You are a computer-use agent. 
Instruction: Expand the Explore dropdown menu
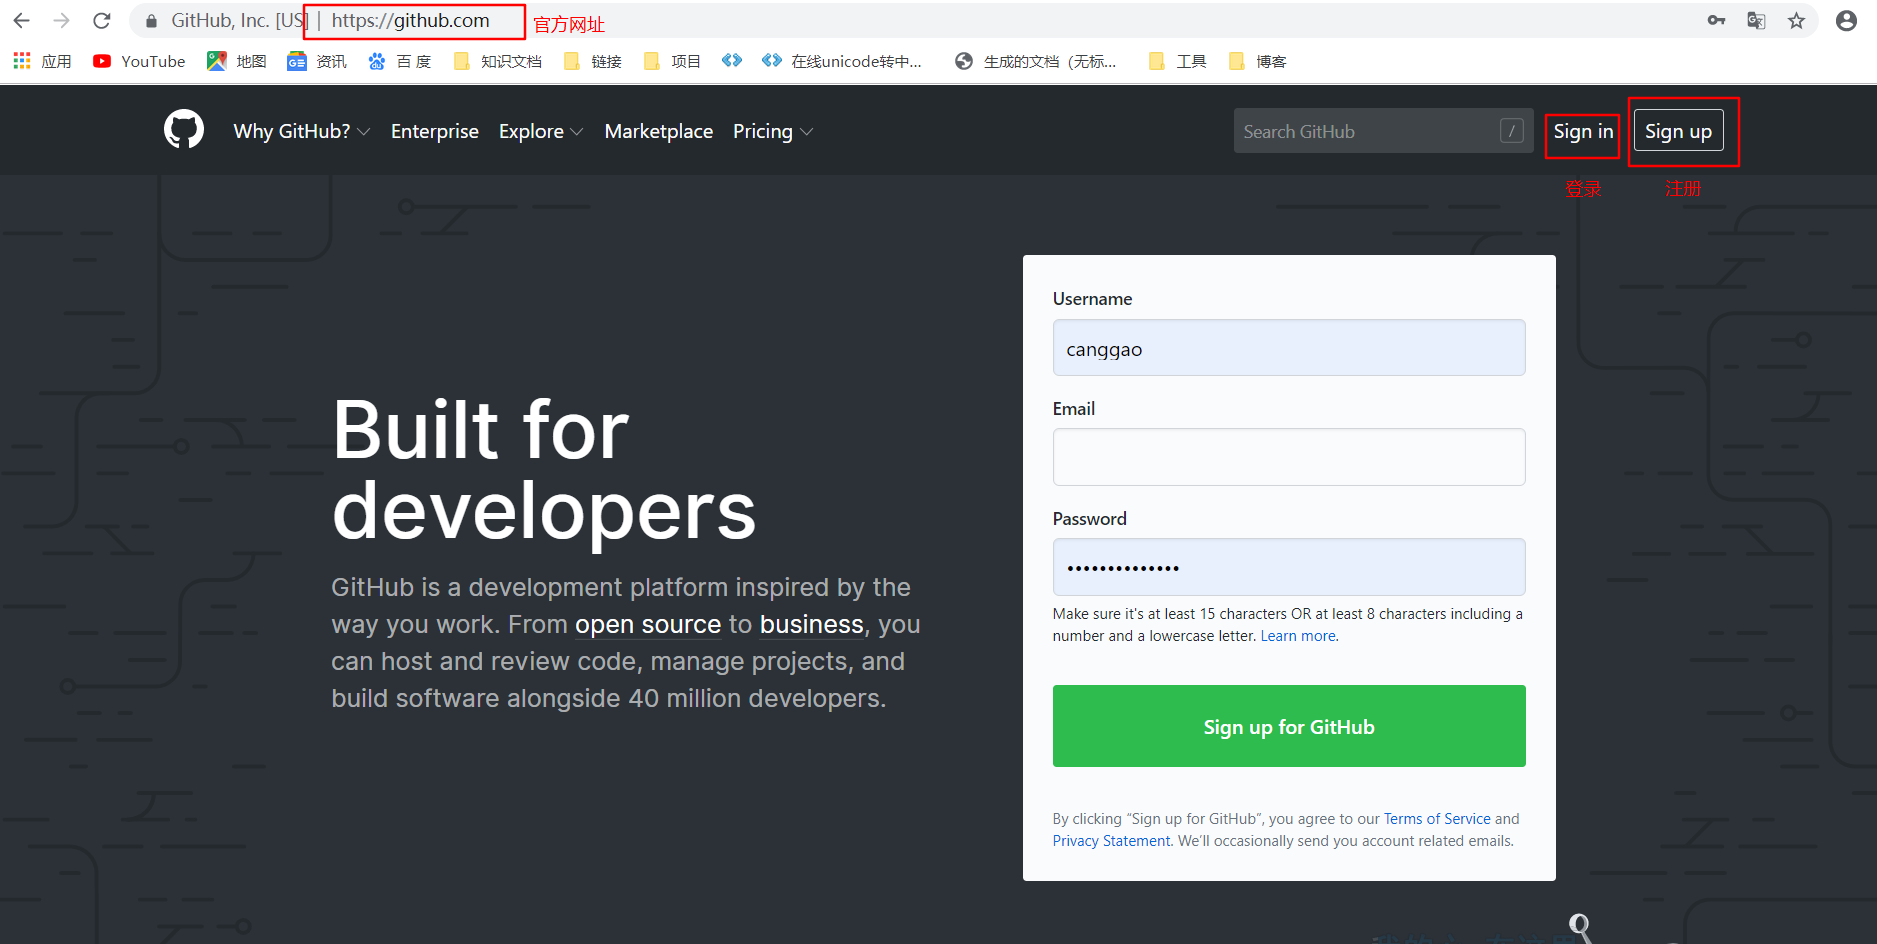(541, 131)
